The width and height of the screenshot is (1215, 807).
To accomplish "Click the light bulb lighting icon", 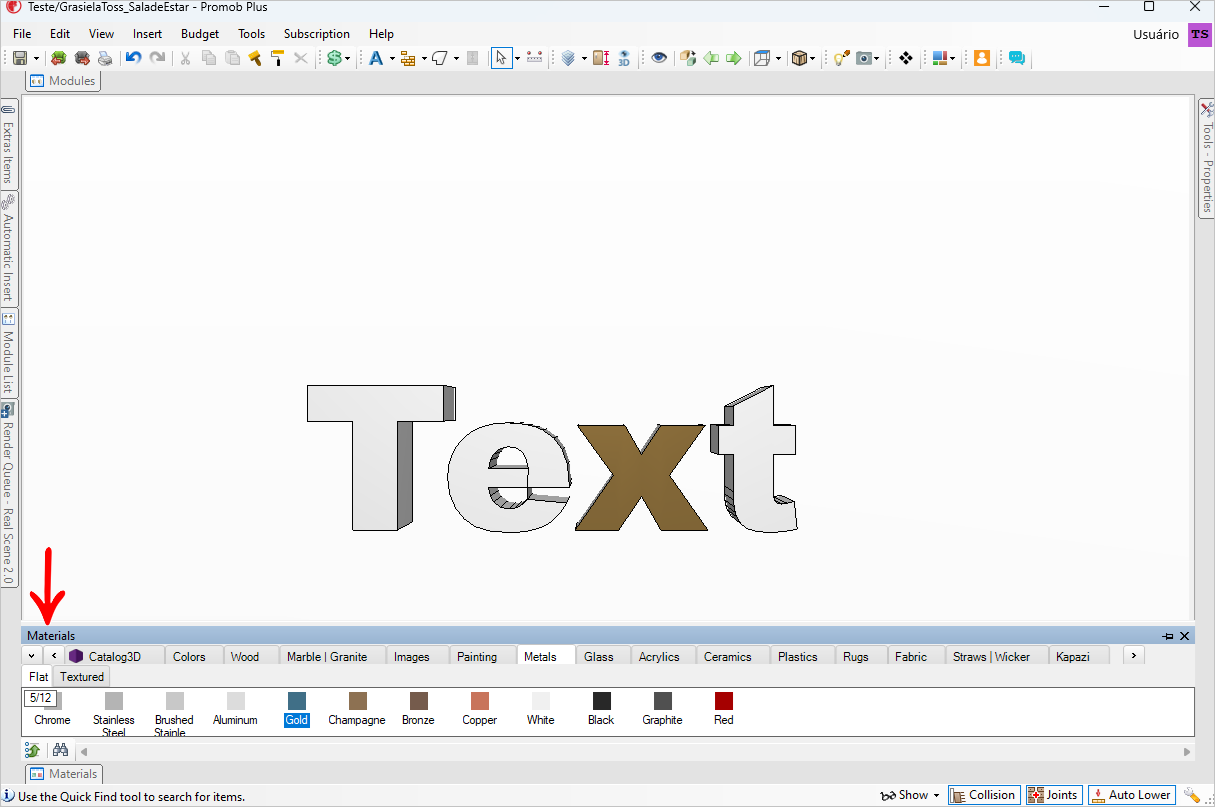I will coord(841,58).
